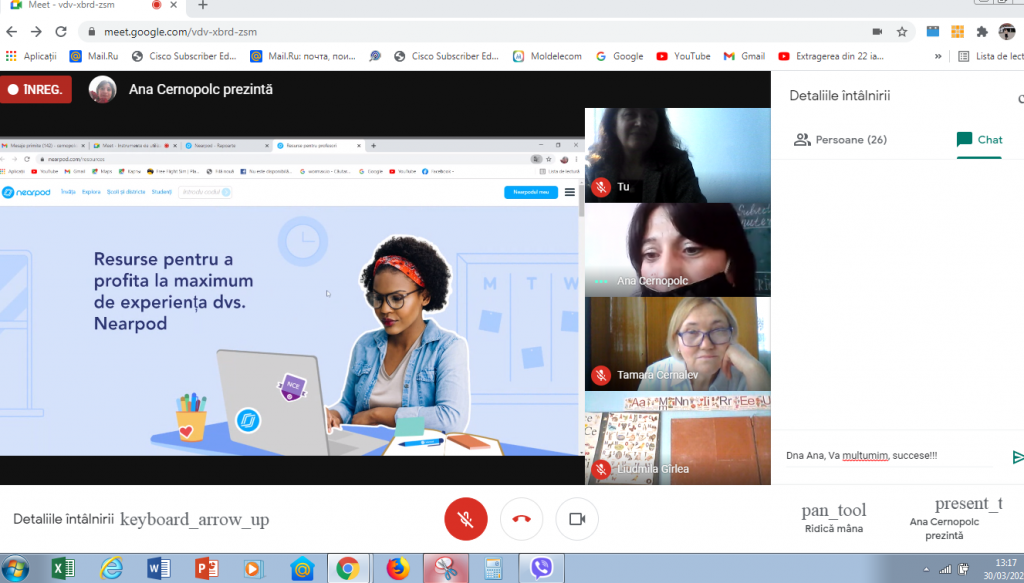Screen dimensions: 1024x583
Task: Click the red hang up call button
Action: pos(521,519)
